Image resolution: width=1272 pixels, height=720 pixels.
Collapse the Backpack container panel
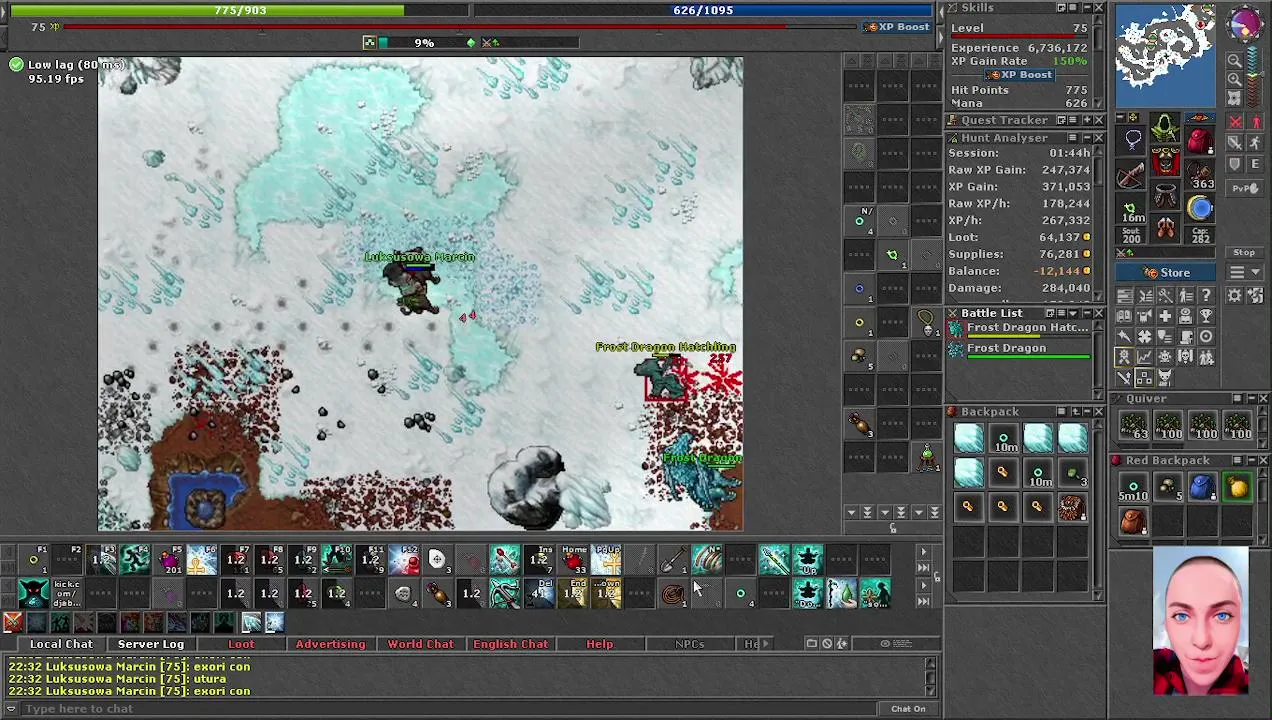point(1087,411)
